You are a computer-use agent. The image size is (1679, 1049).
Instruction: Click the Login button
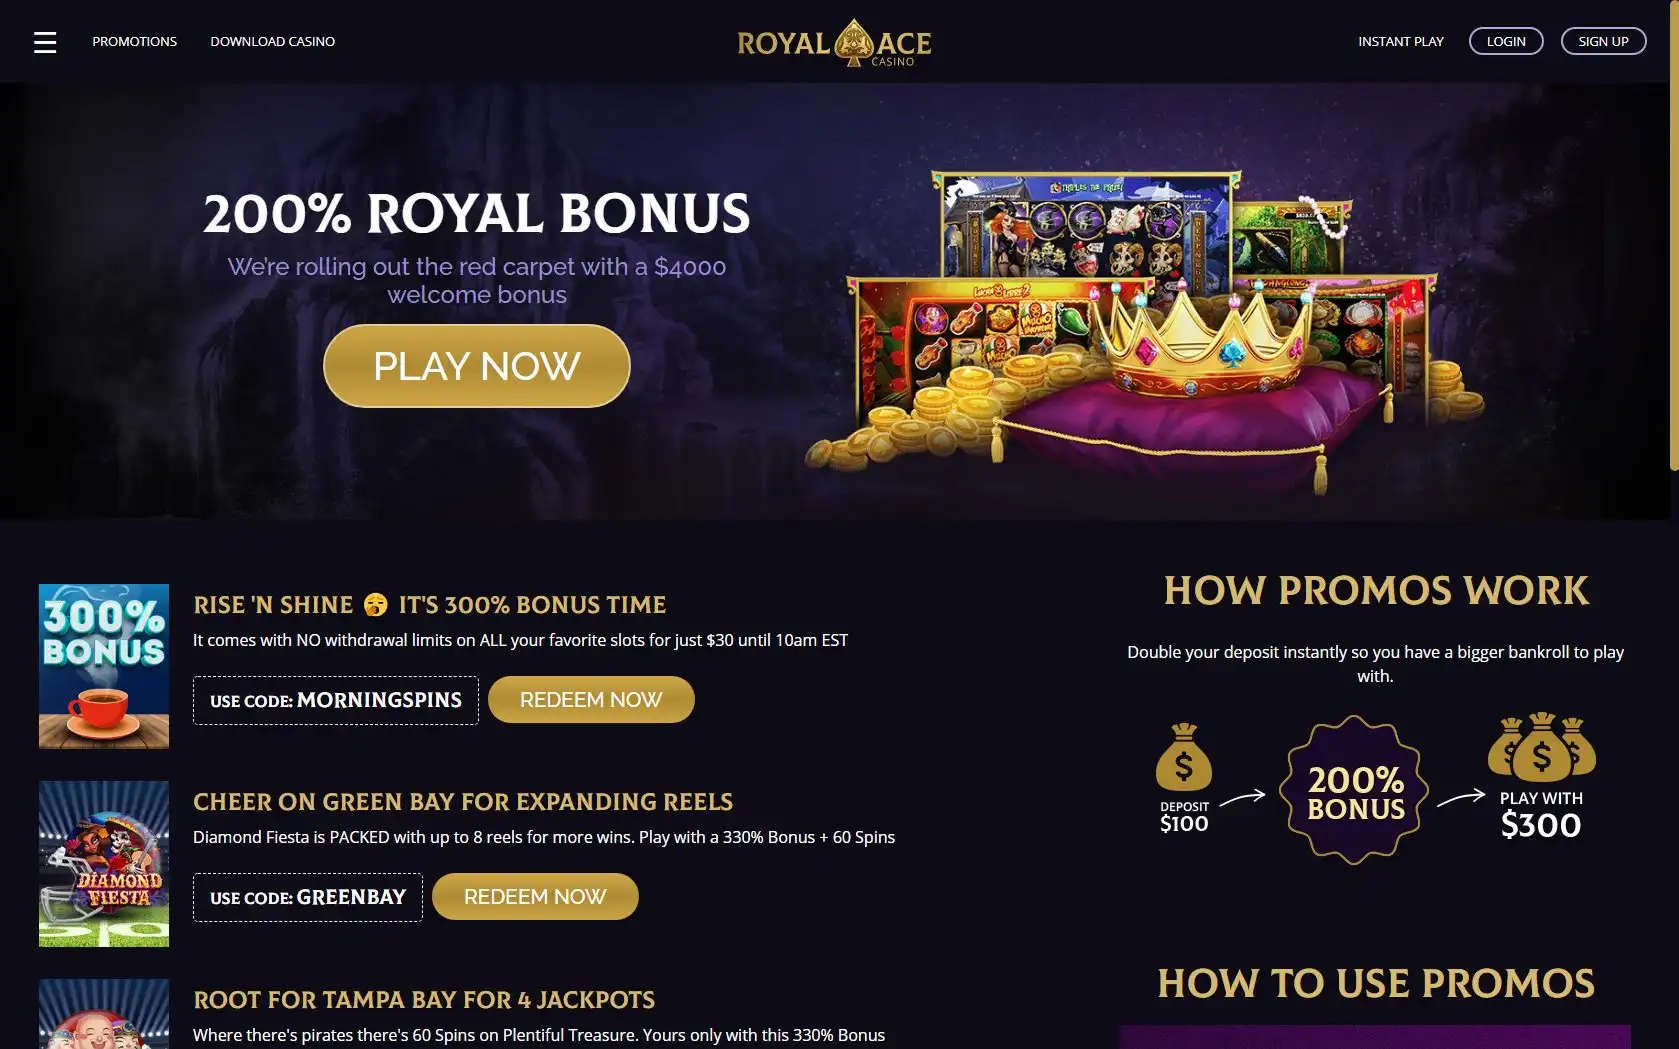coord(1506,41)
